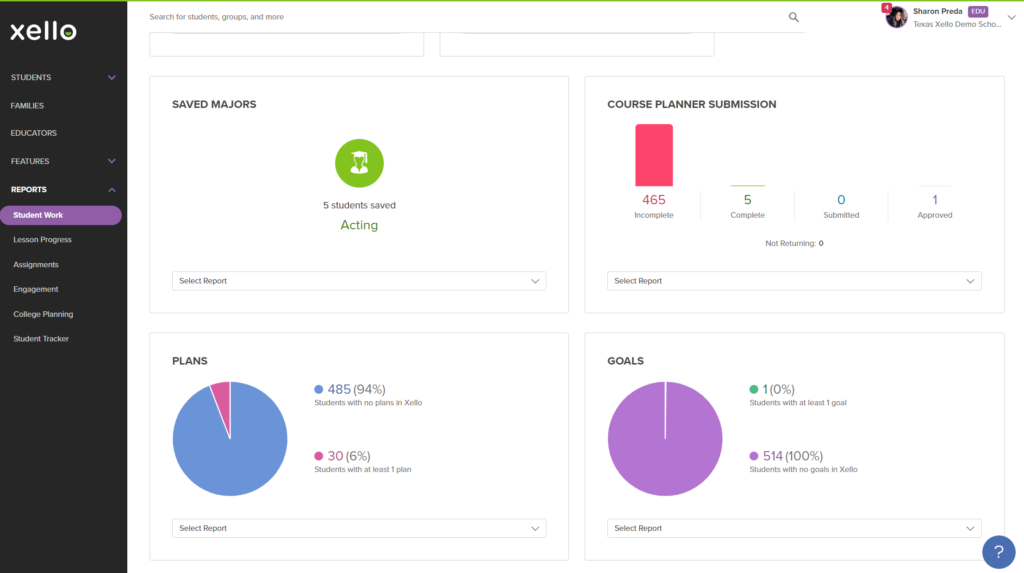Open the blue help question-mark button
Image resolution: width=1024 pixels, height=573 pixels.
[x=999, y=552]
